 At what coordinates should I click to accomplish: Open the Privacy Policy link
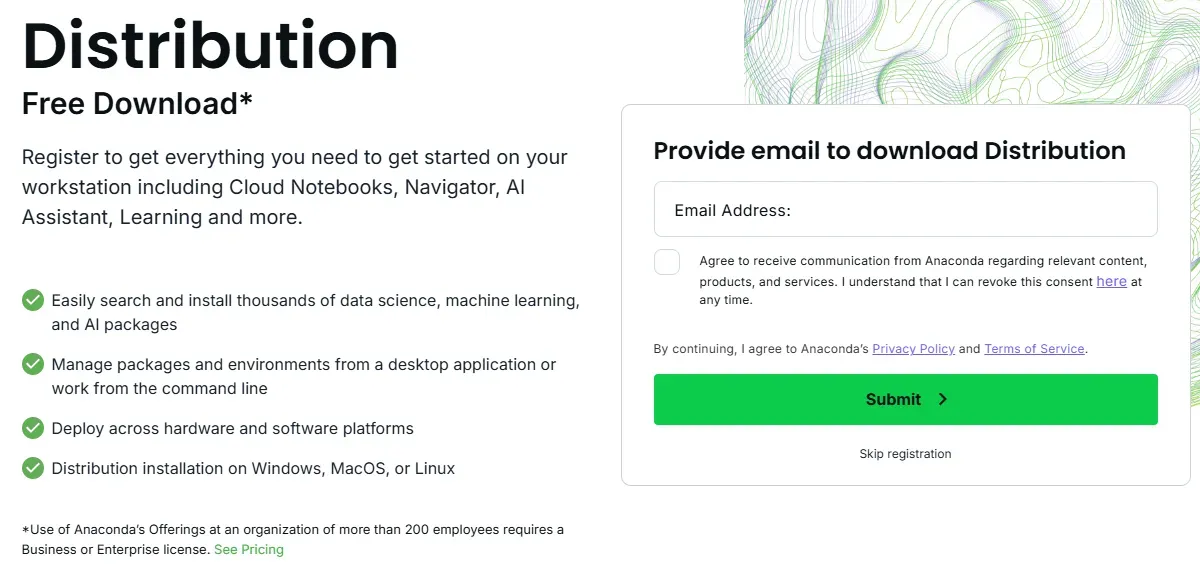(913, 349)
